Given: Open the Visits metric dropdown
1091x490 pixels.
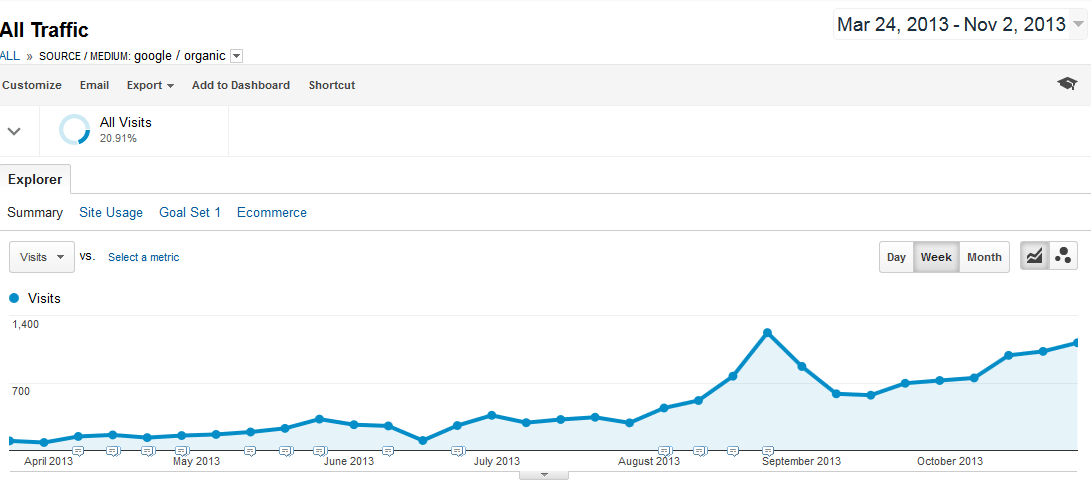Looking at the screenshot, I should (42, 257).
